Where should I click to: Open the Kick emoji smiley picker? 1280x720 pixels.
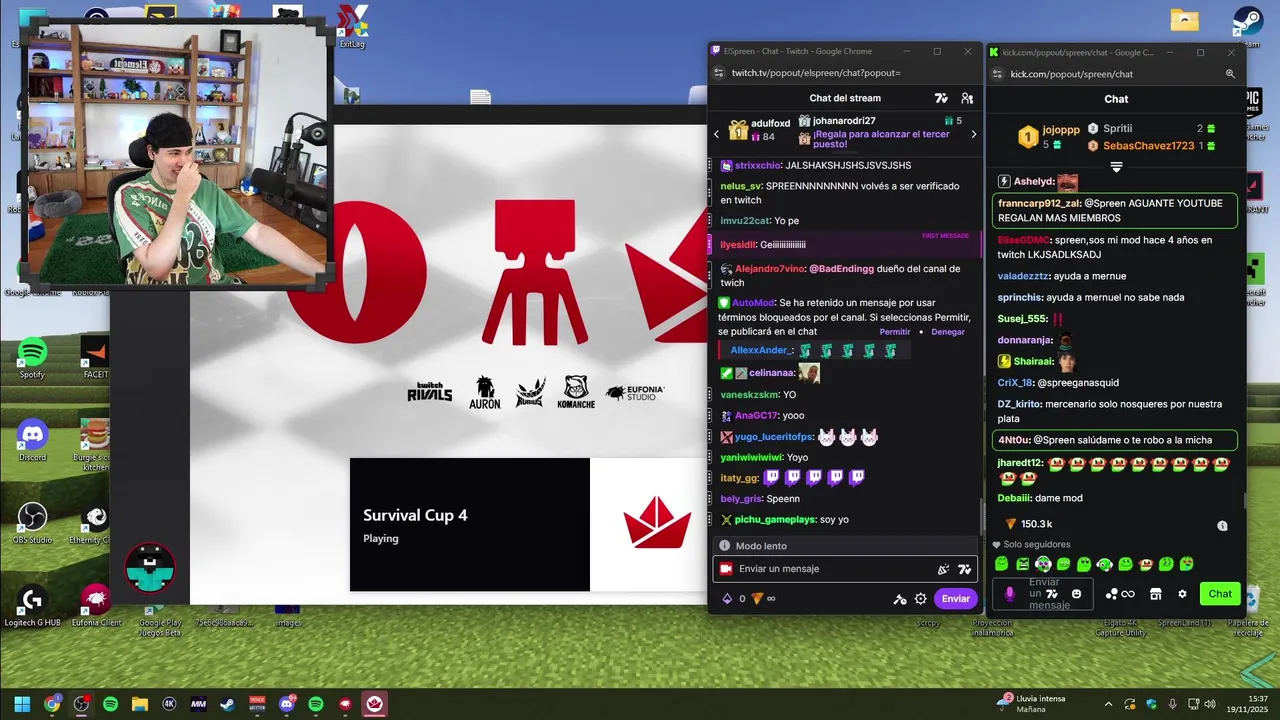1076,594
